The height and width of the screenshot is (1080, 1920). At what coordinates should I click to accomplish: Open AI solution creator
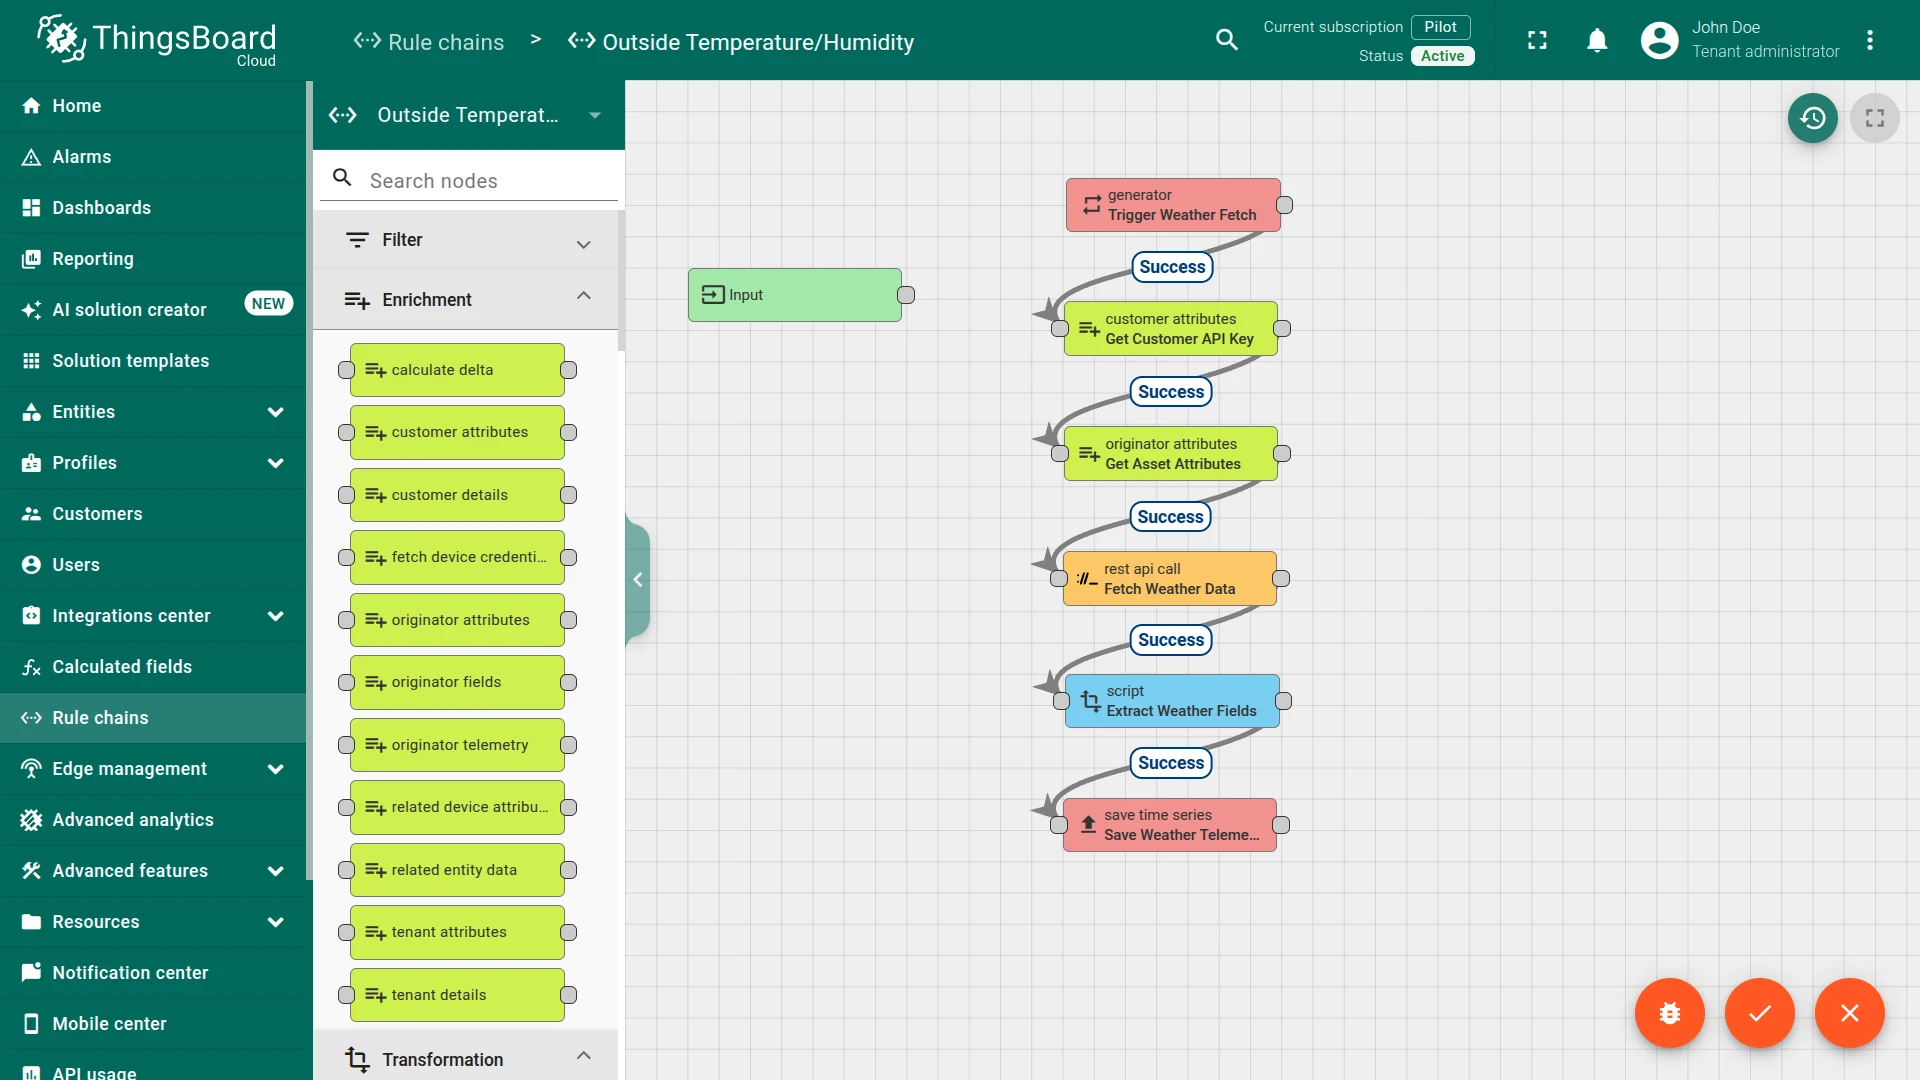[153, 310]
